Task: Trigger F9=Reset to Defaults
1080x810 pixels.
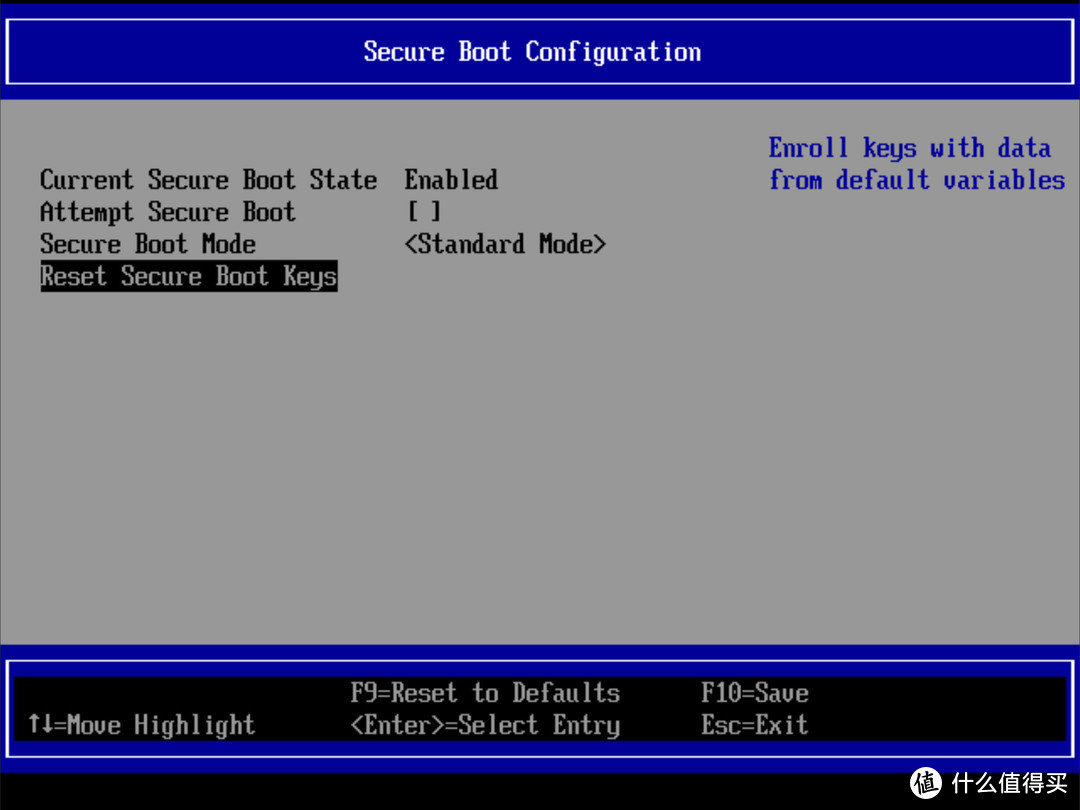Action: 486,693
